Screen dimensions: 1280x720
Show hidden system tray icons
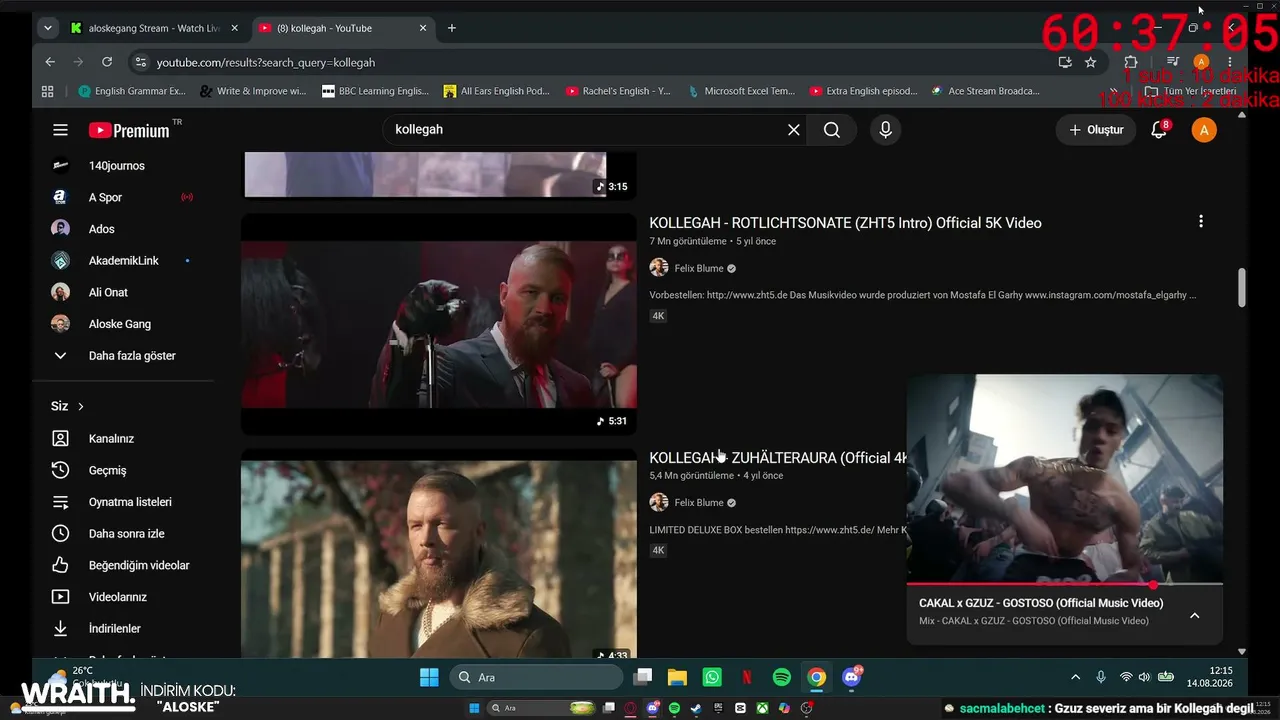point(1076,677)
